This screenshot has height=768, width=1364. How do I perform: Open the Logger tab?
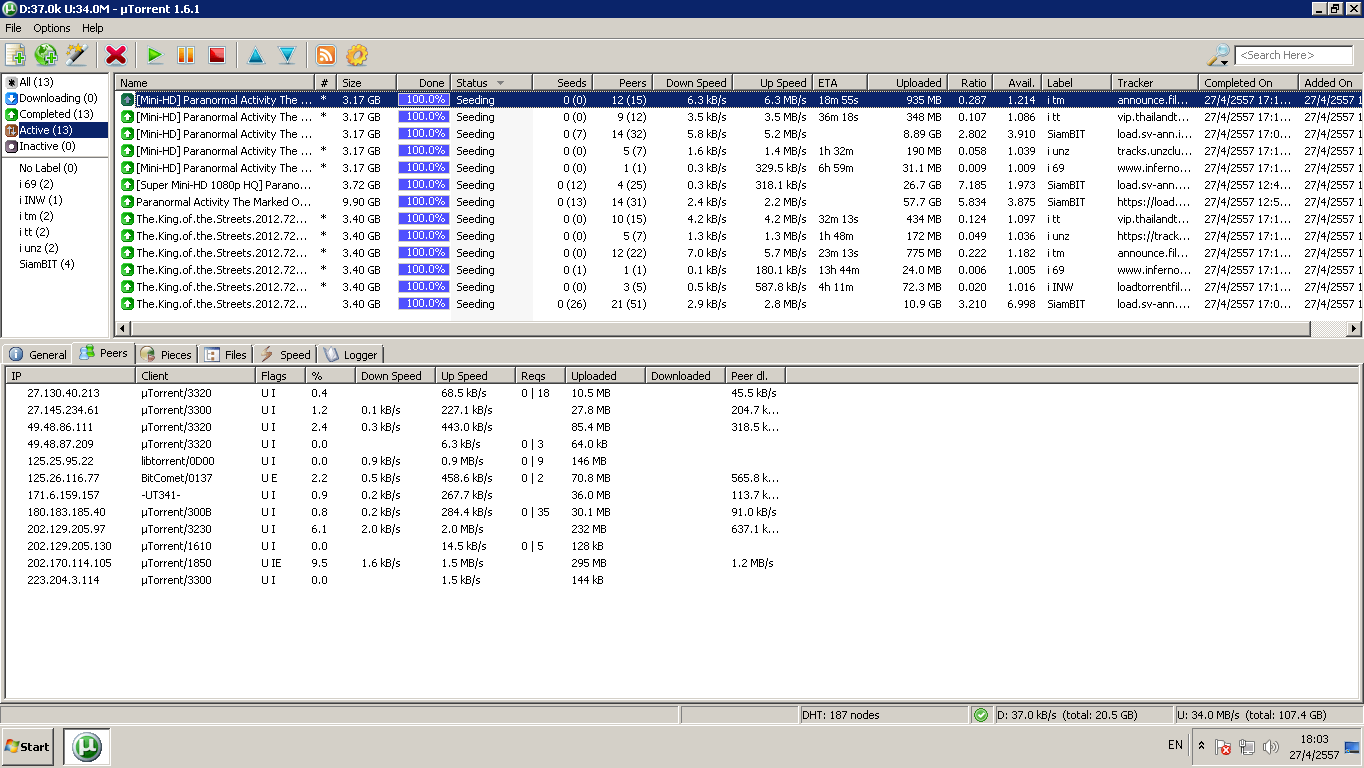[350, 355]
